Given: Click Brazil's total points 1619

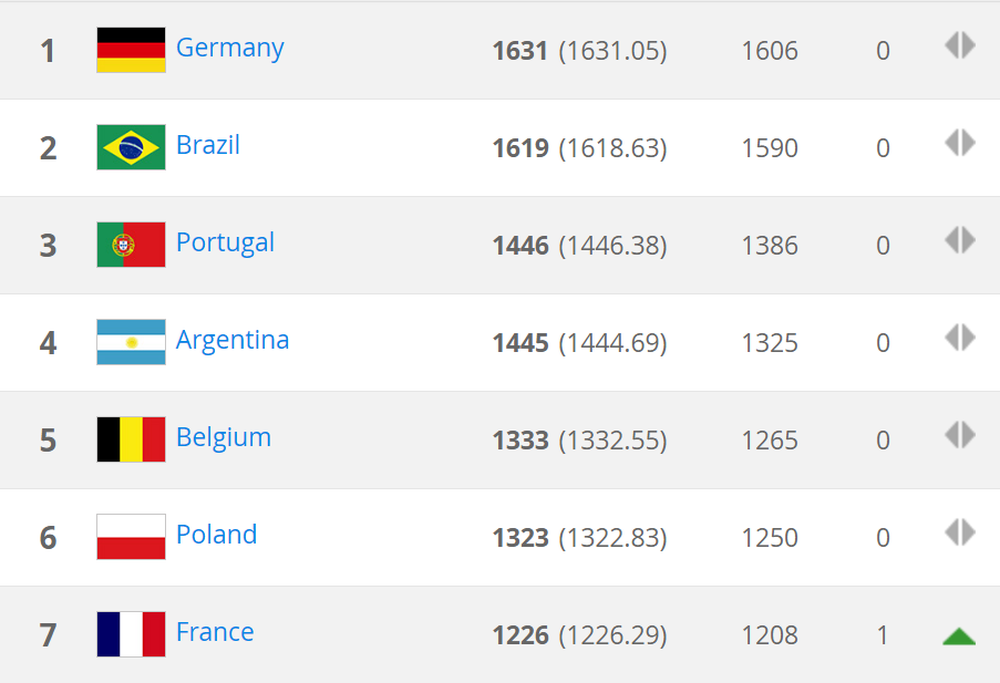Looking at the screenshot, I should point(520,148).
